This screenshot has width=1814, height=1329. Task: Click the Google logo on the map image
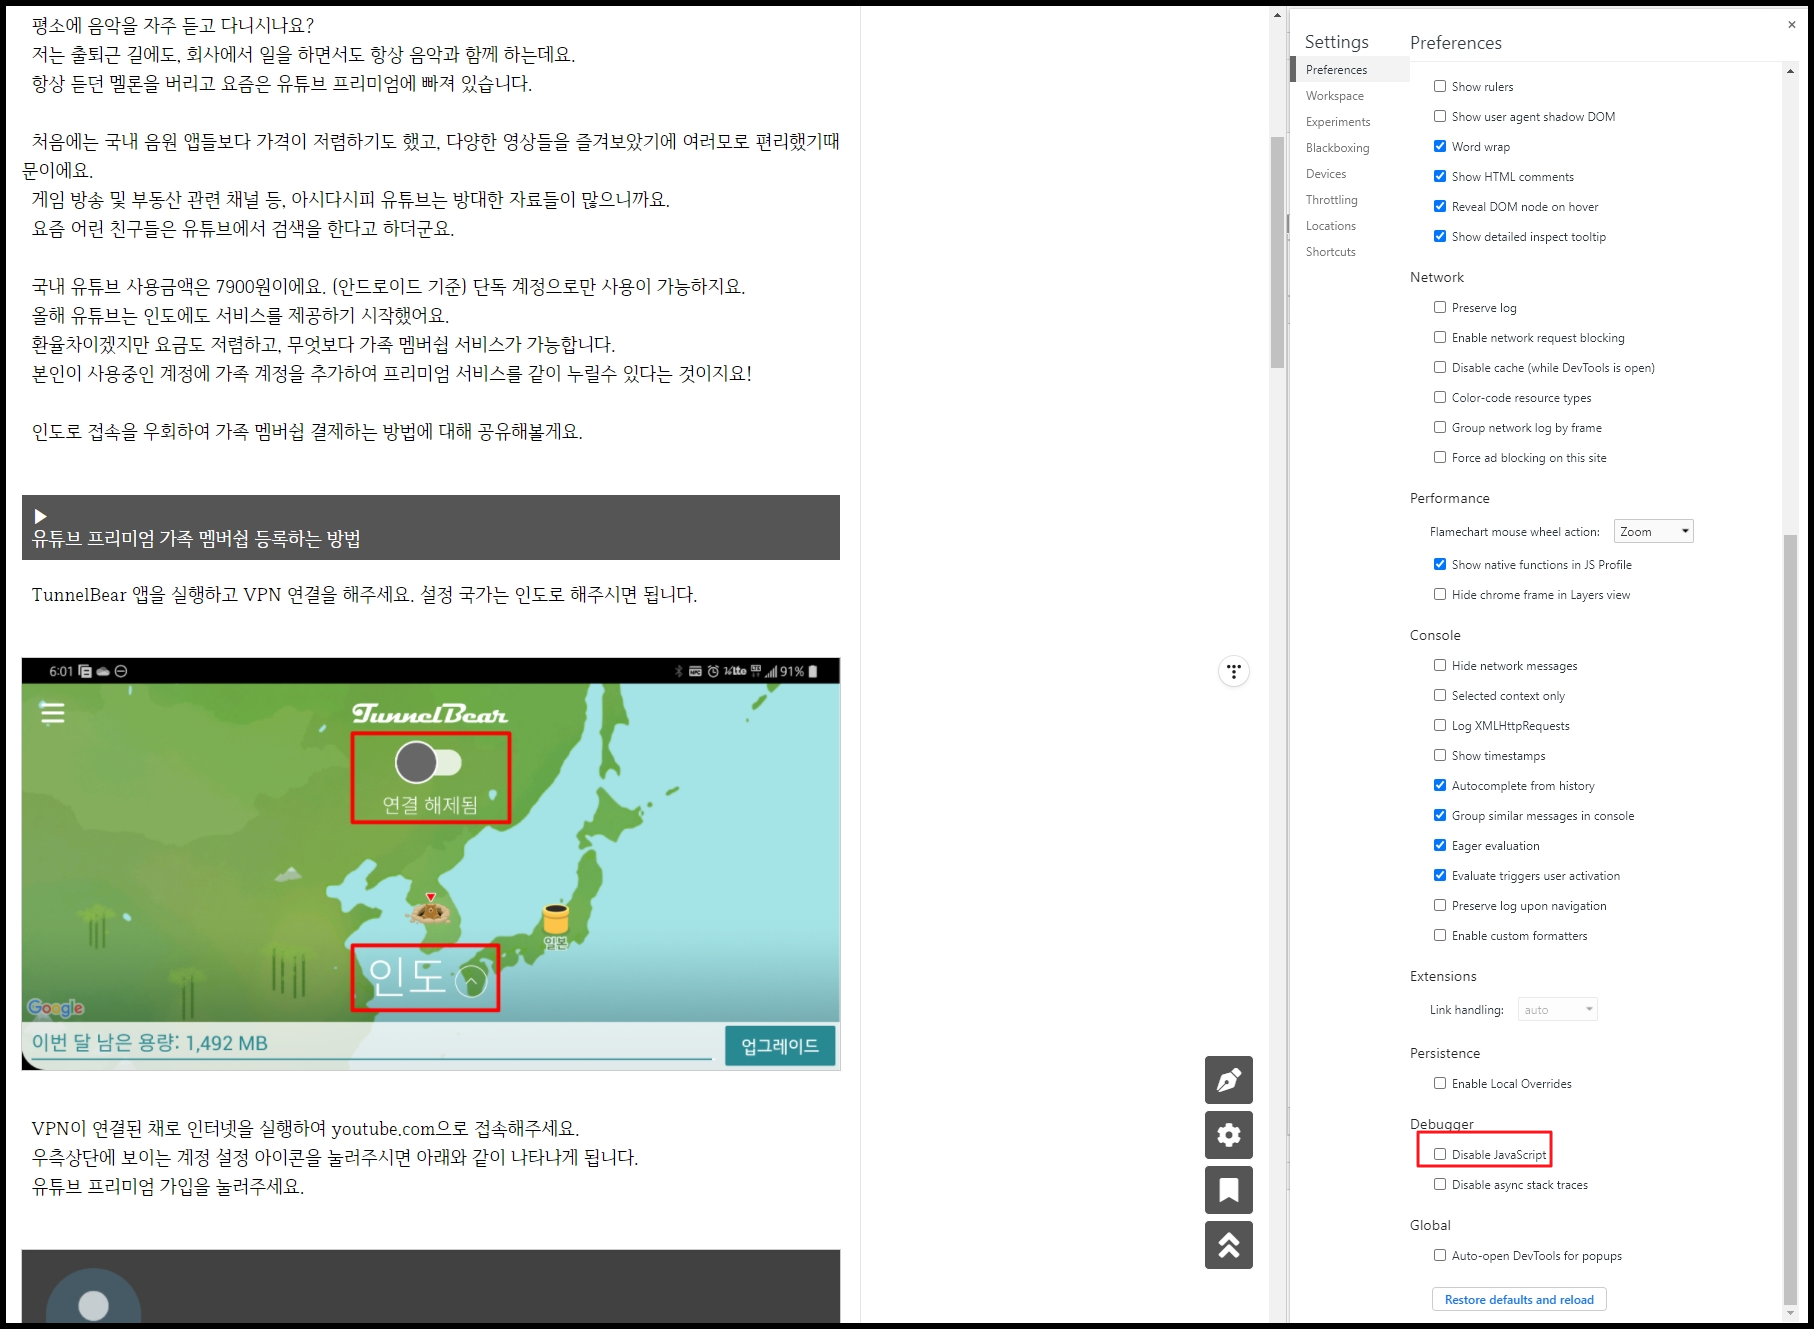click(x=56, y=1007)
